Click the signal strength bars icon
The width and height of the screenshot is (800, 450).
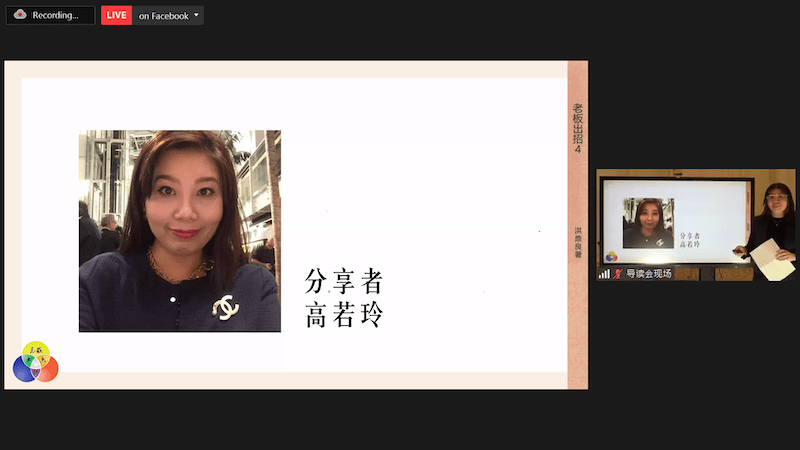[604, 273]
